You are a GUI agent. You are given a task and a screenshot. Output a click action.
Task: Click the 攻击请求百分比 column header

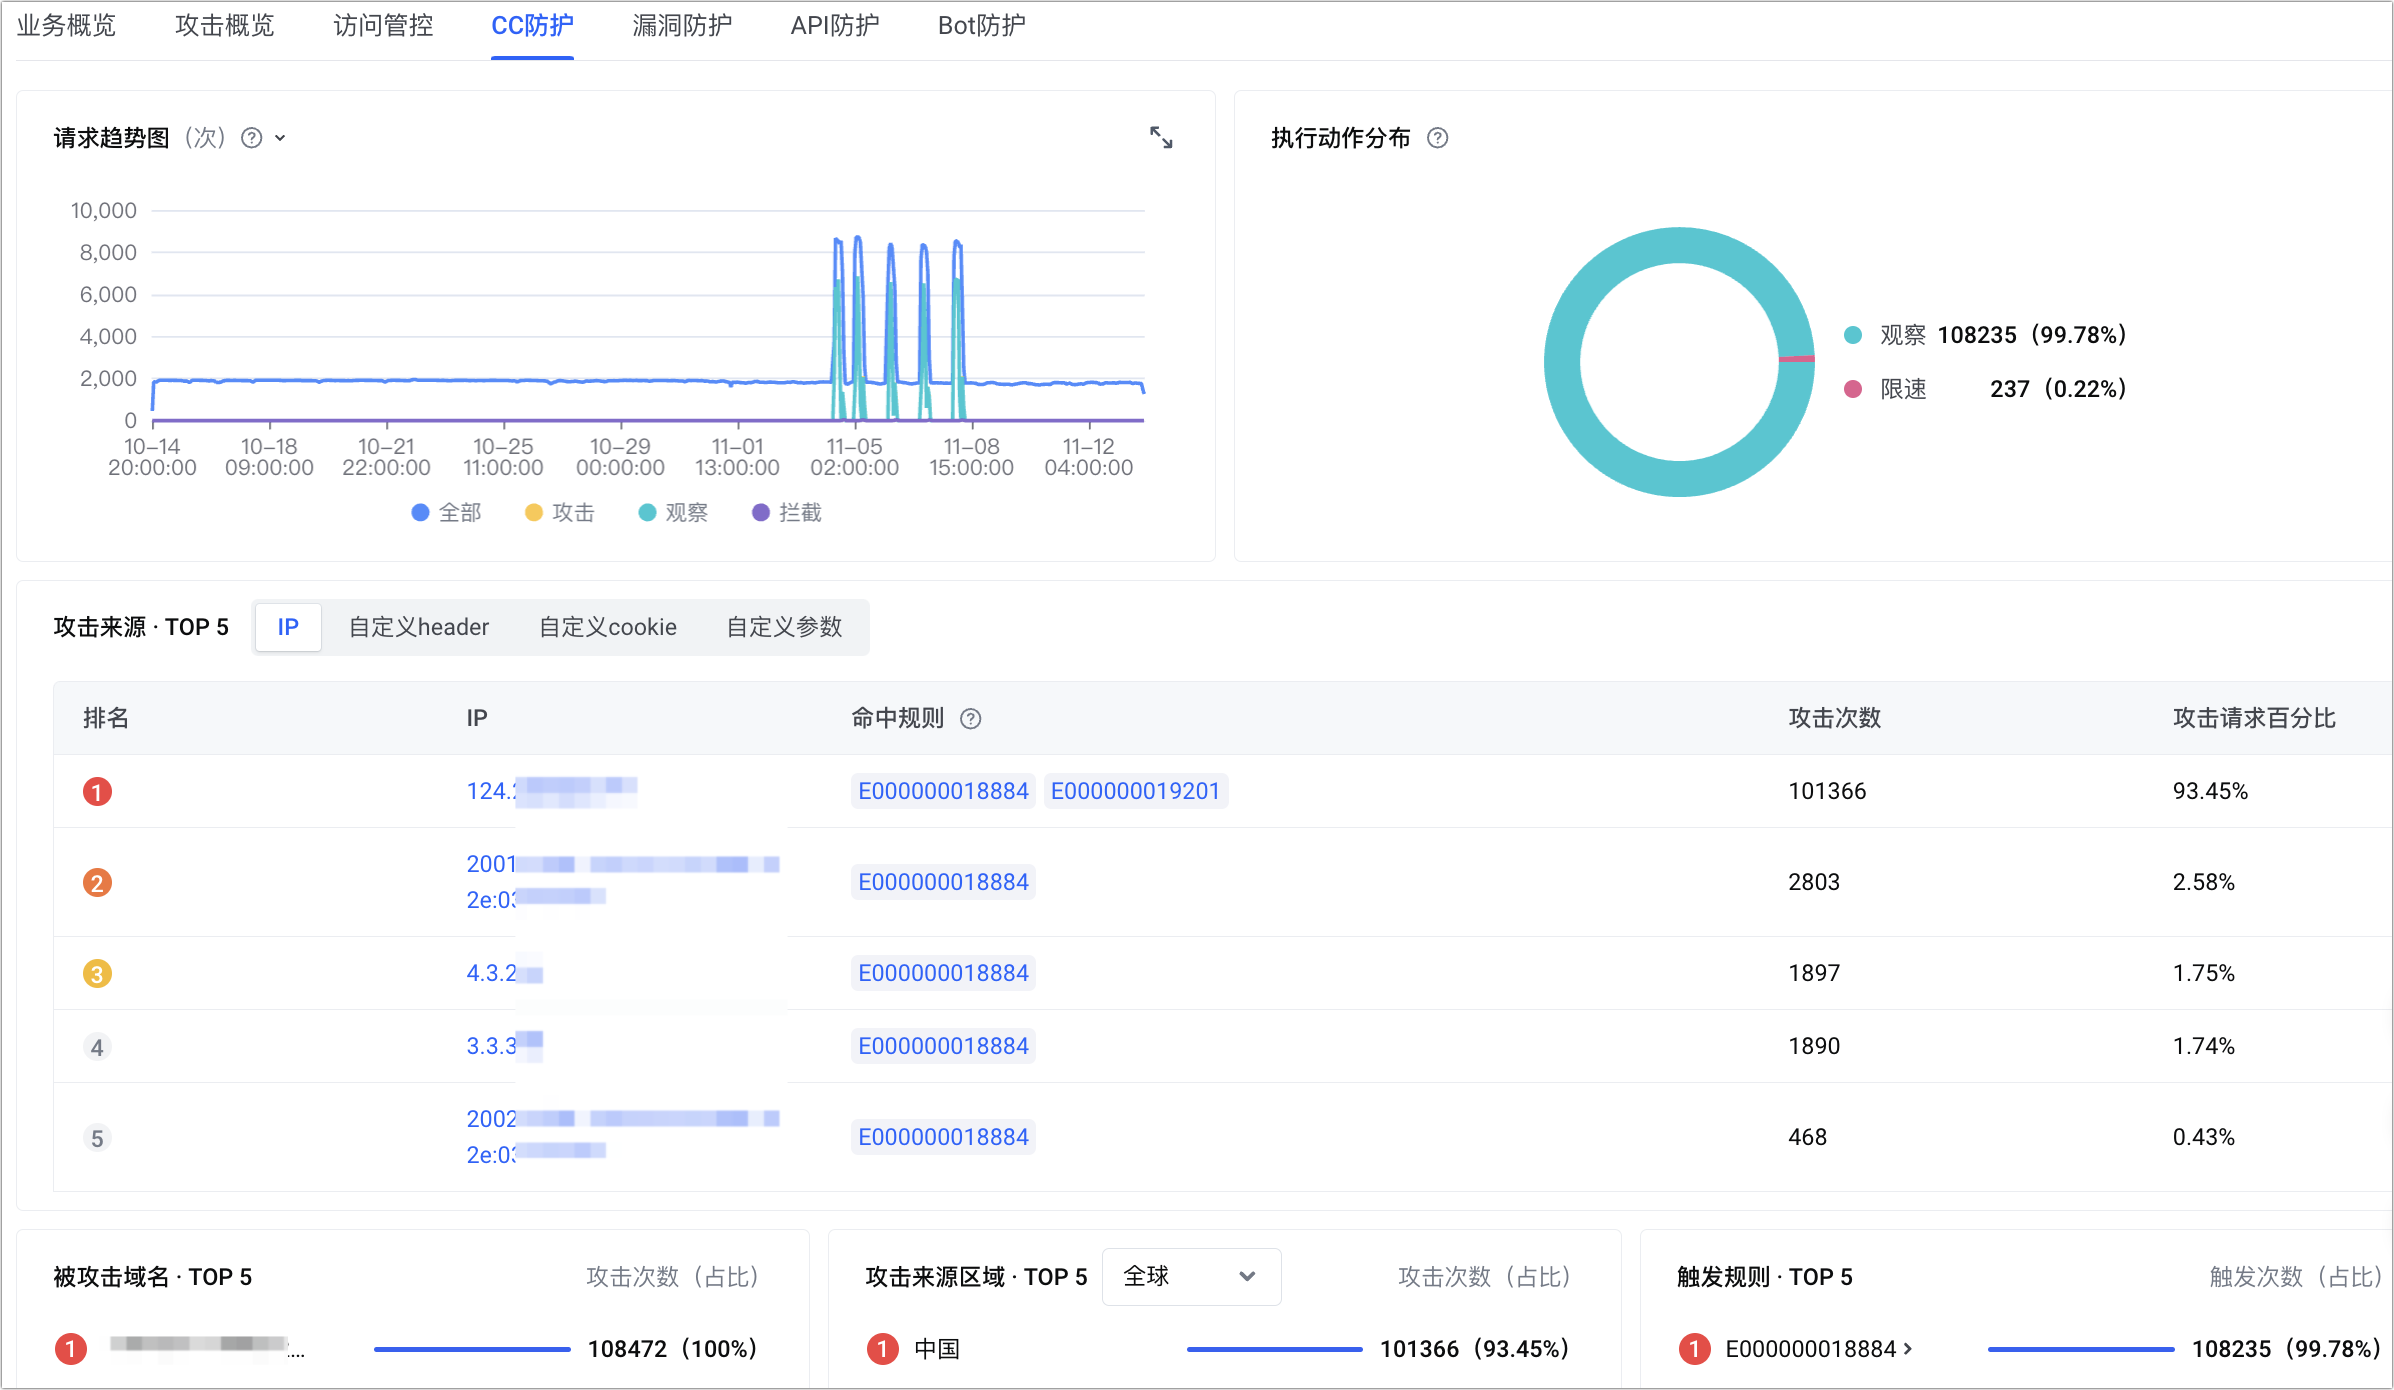tap(2254, 718)
